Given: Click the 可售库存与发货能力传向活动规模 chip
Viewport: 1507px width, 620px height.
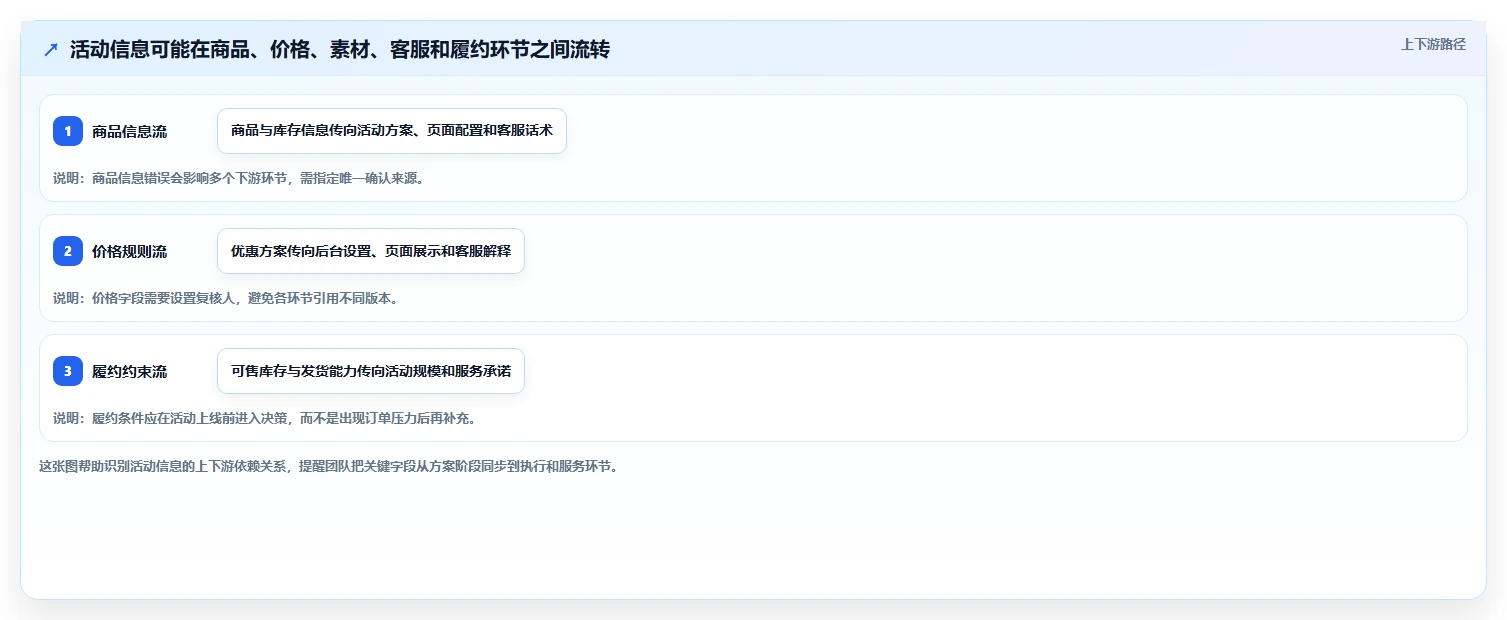Looking at the screenshot, I should click(371, 371).
